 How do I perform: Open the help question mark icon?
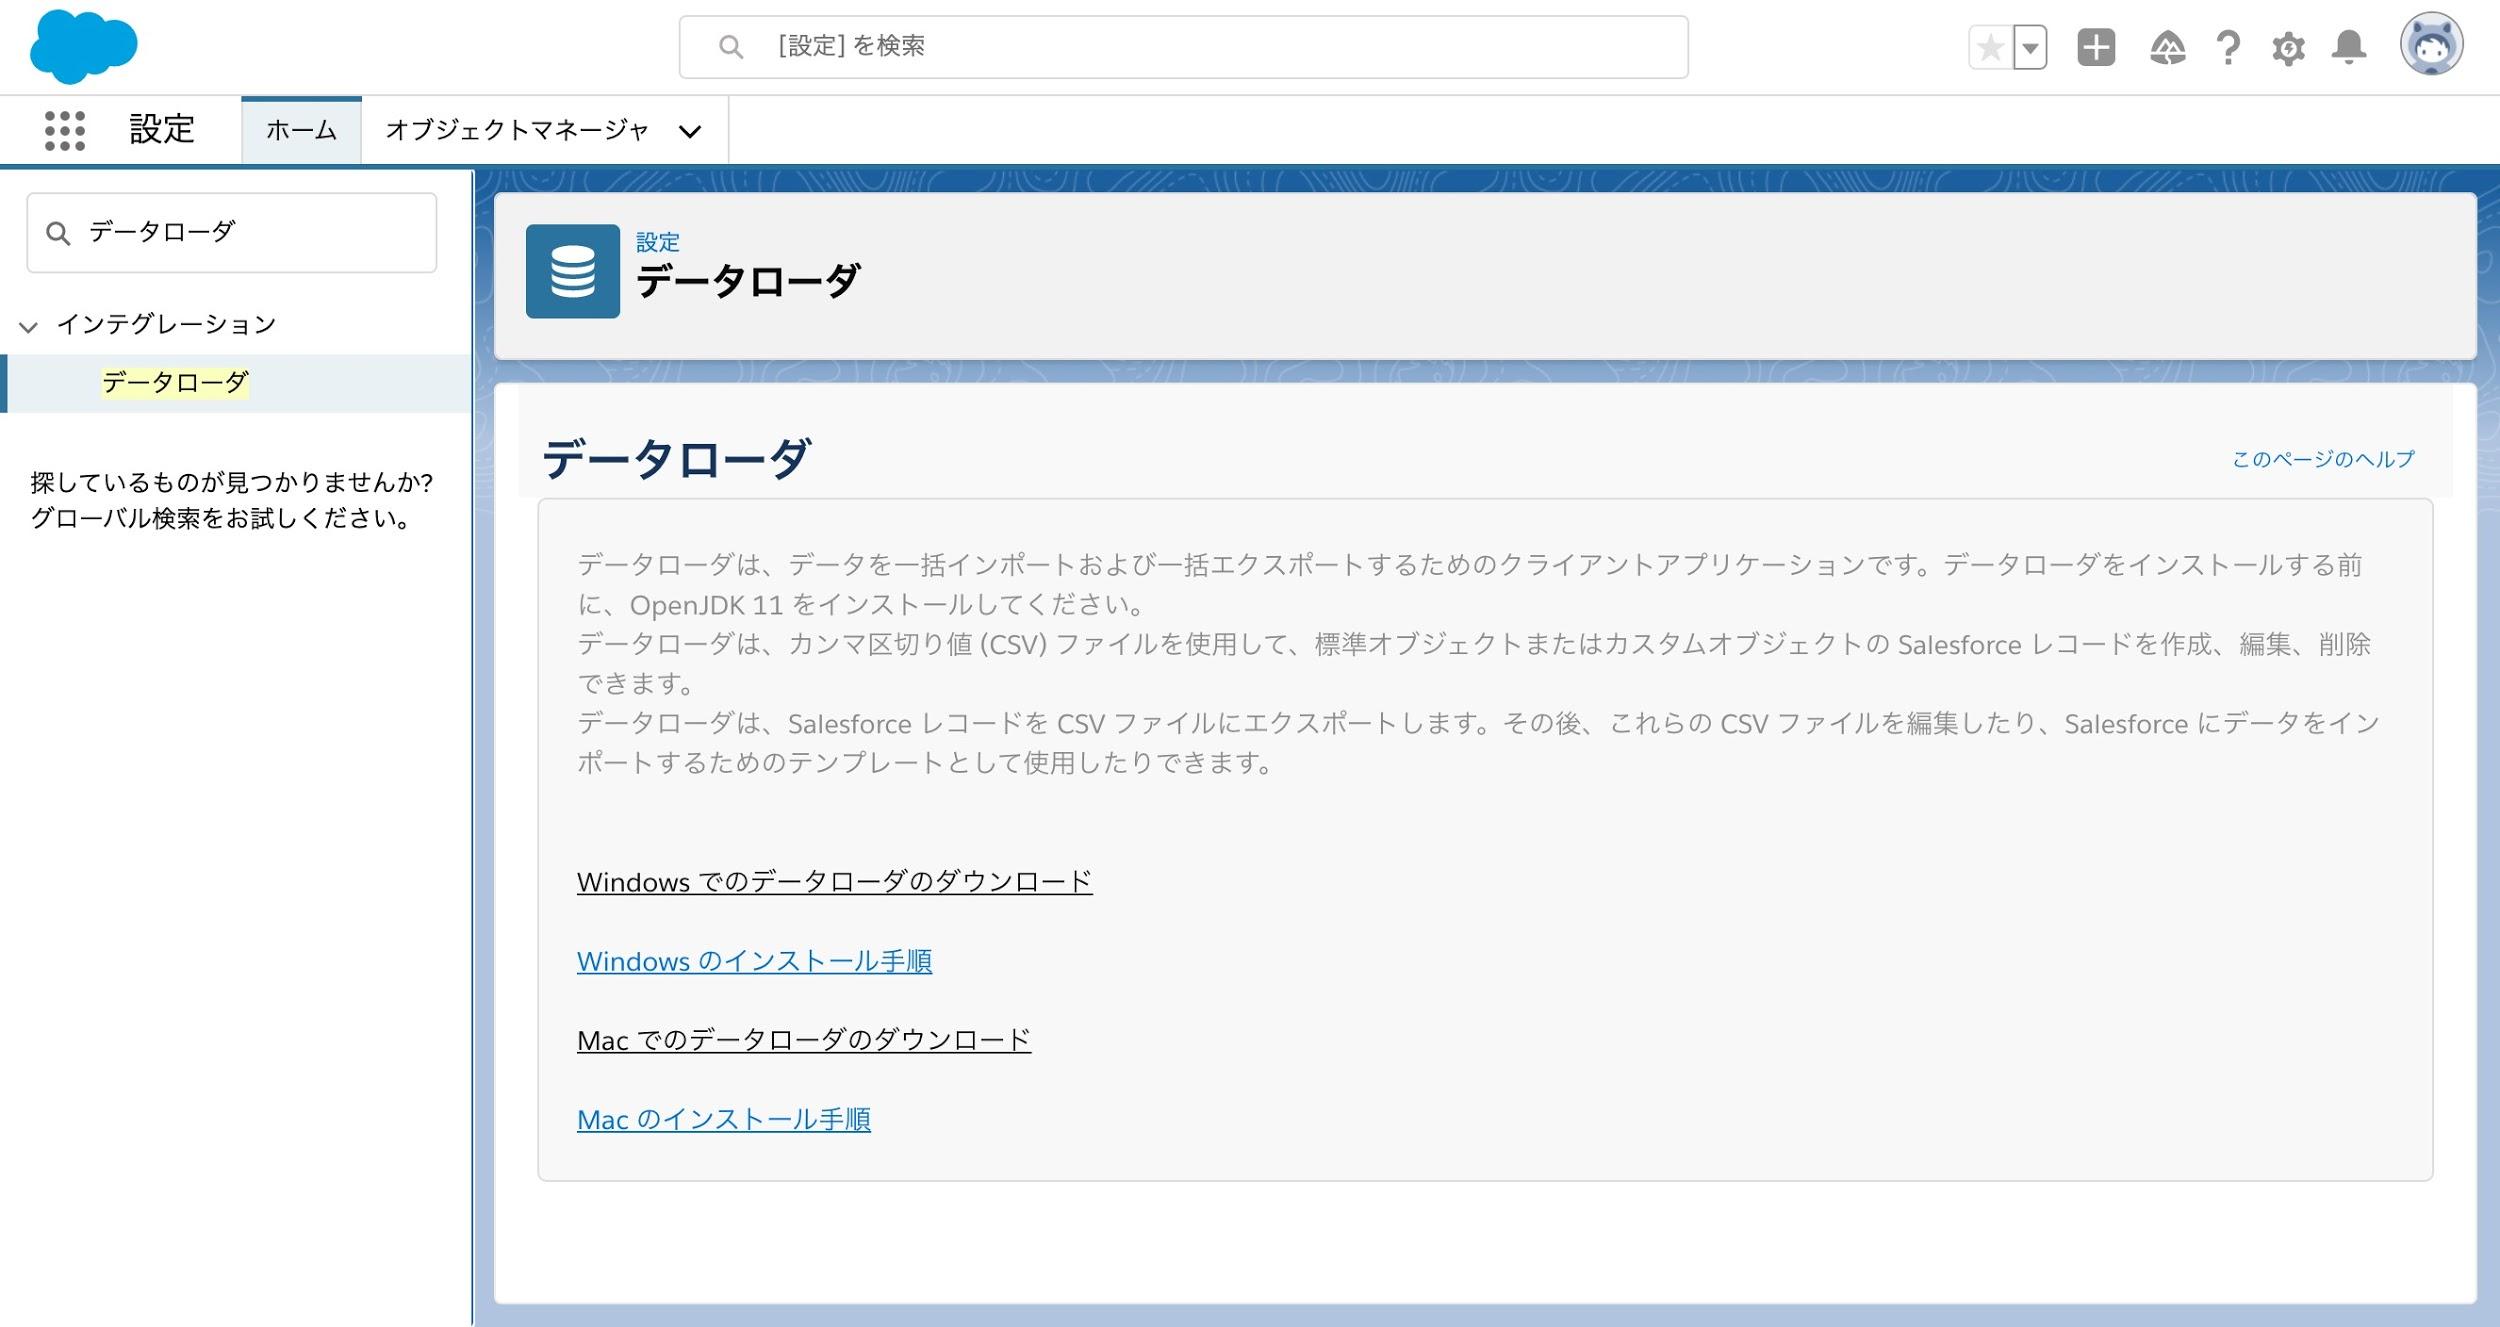coord(2228,48)
